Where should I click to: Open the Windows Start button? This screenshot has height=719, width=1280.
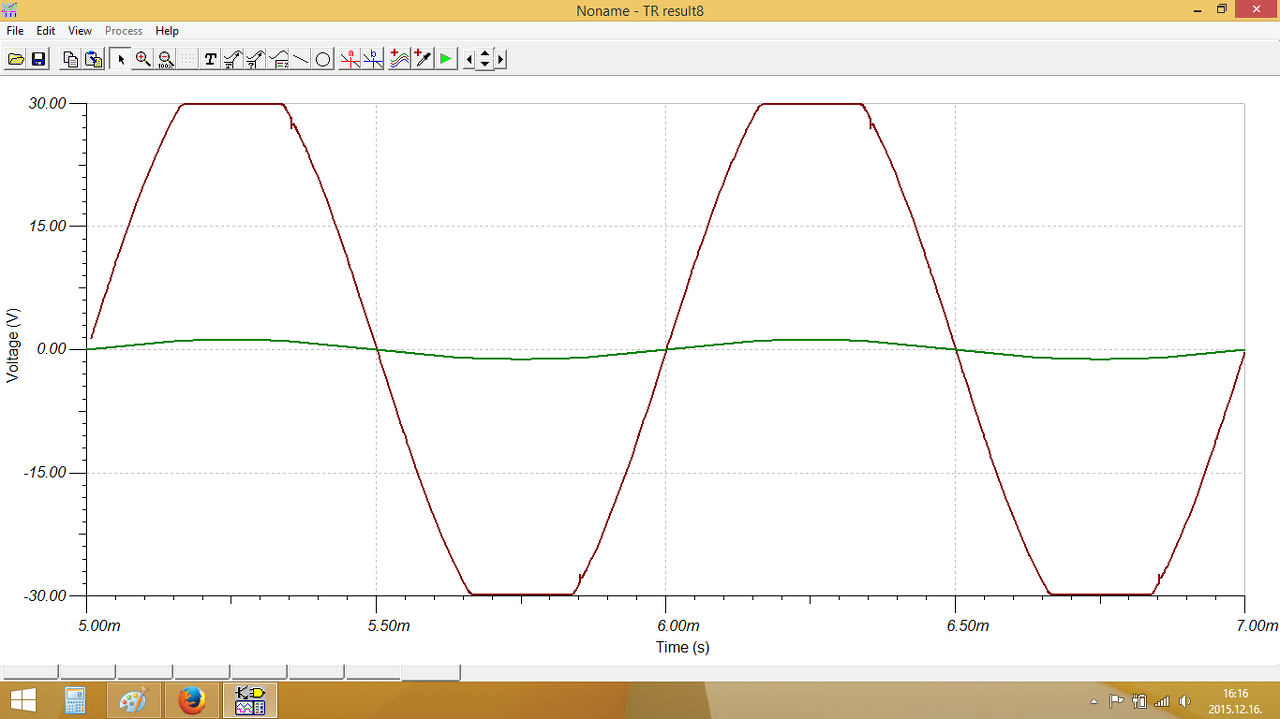click(22, 700)
